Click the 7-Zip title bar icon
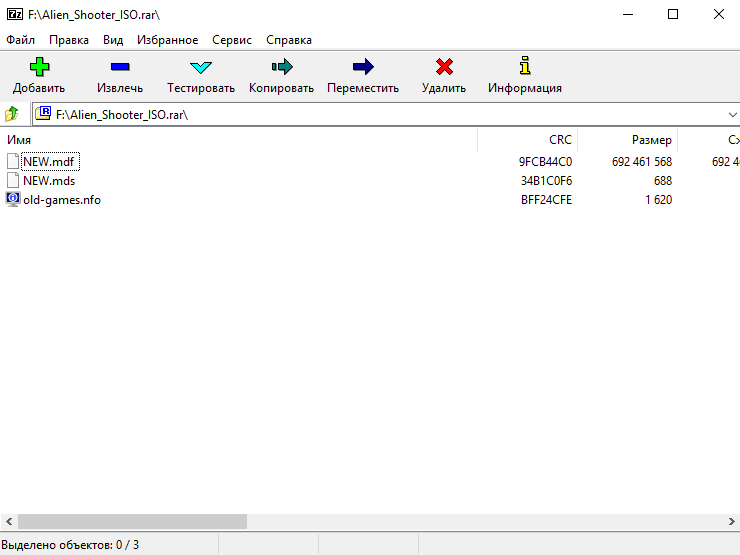 tap(15, 14)
